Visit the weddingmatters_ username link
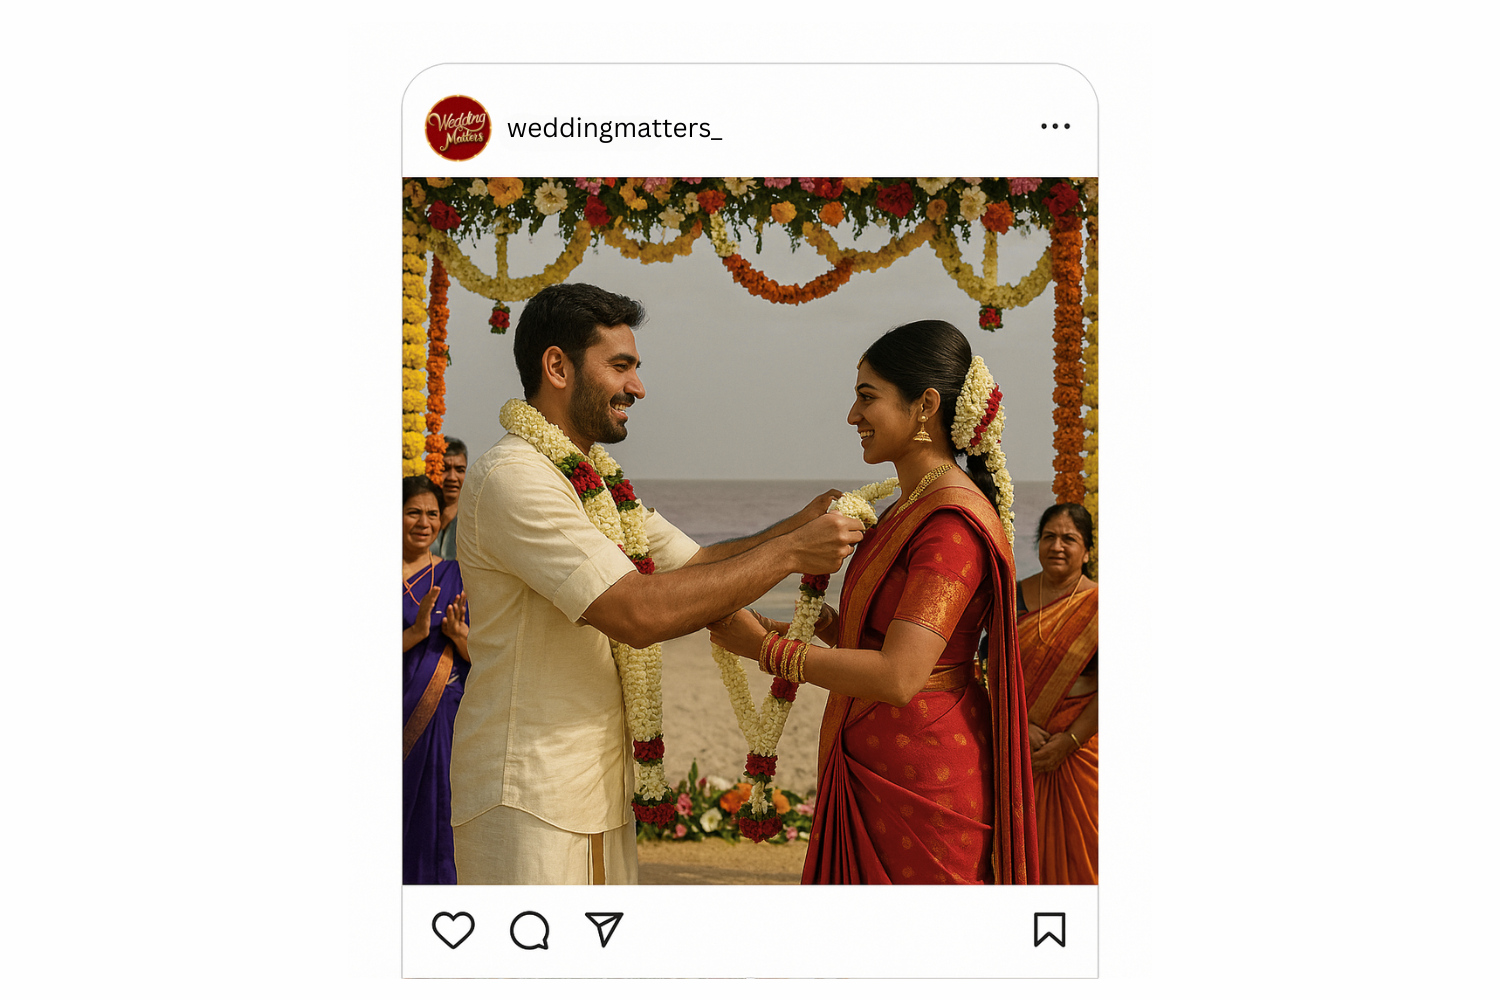 (614, 128)
